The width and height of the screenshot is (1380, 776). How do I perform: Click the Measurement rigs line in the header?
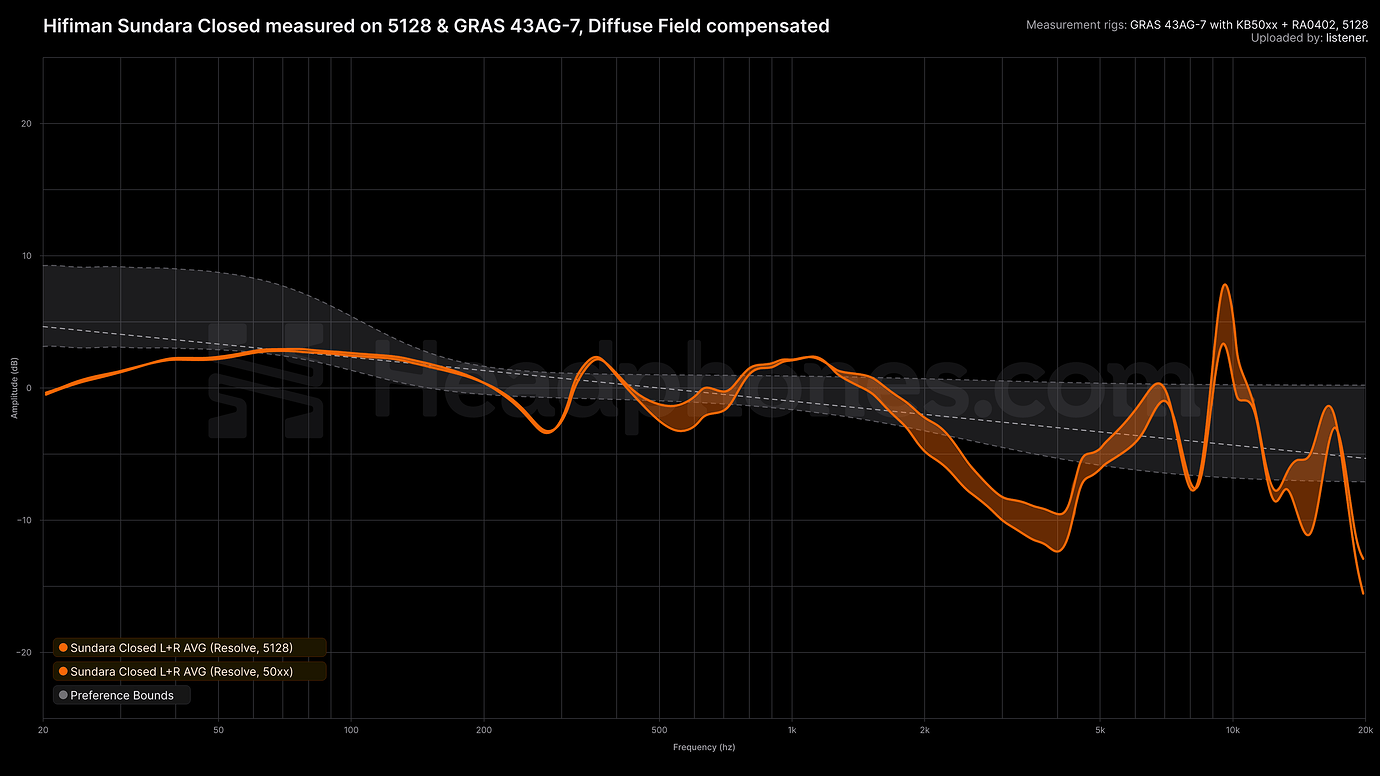tap(1195, 24)
